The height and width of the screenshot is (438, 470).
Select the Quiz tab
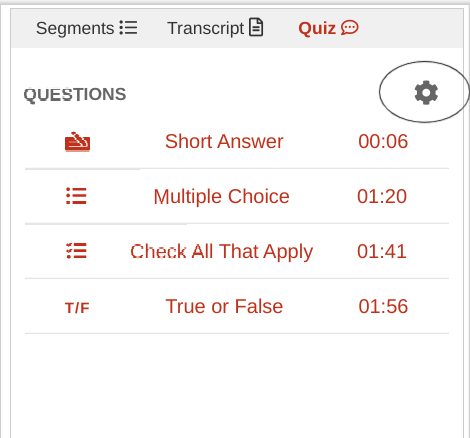pos(328,28)
